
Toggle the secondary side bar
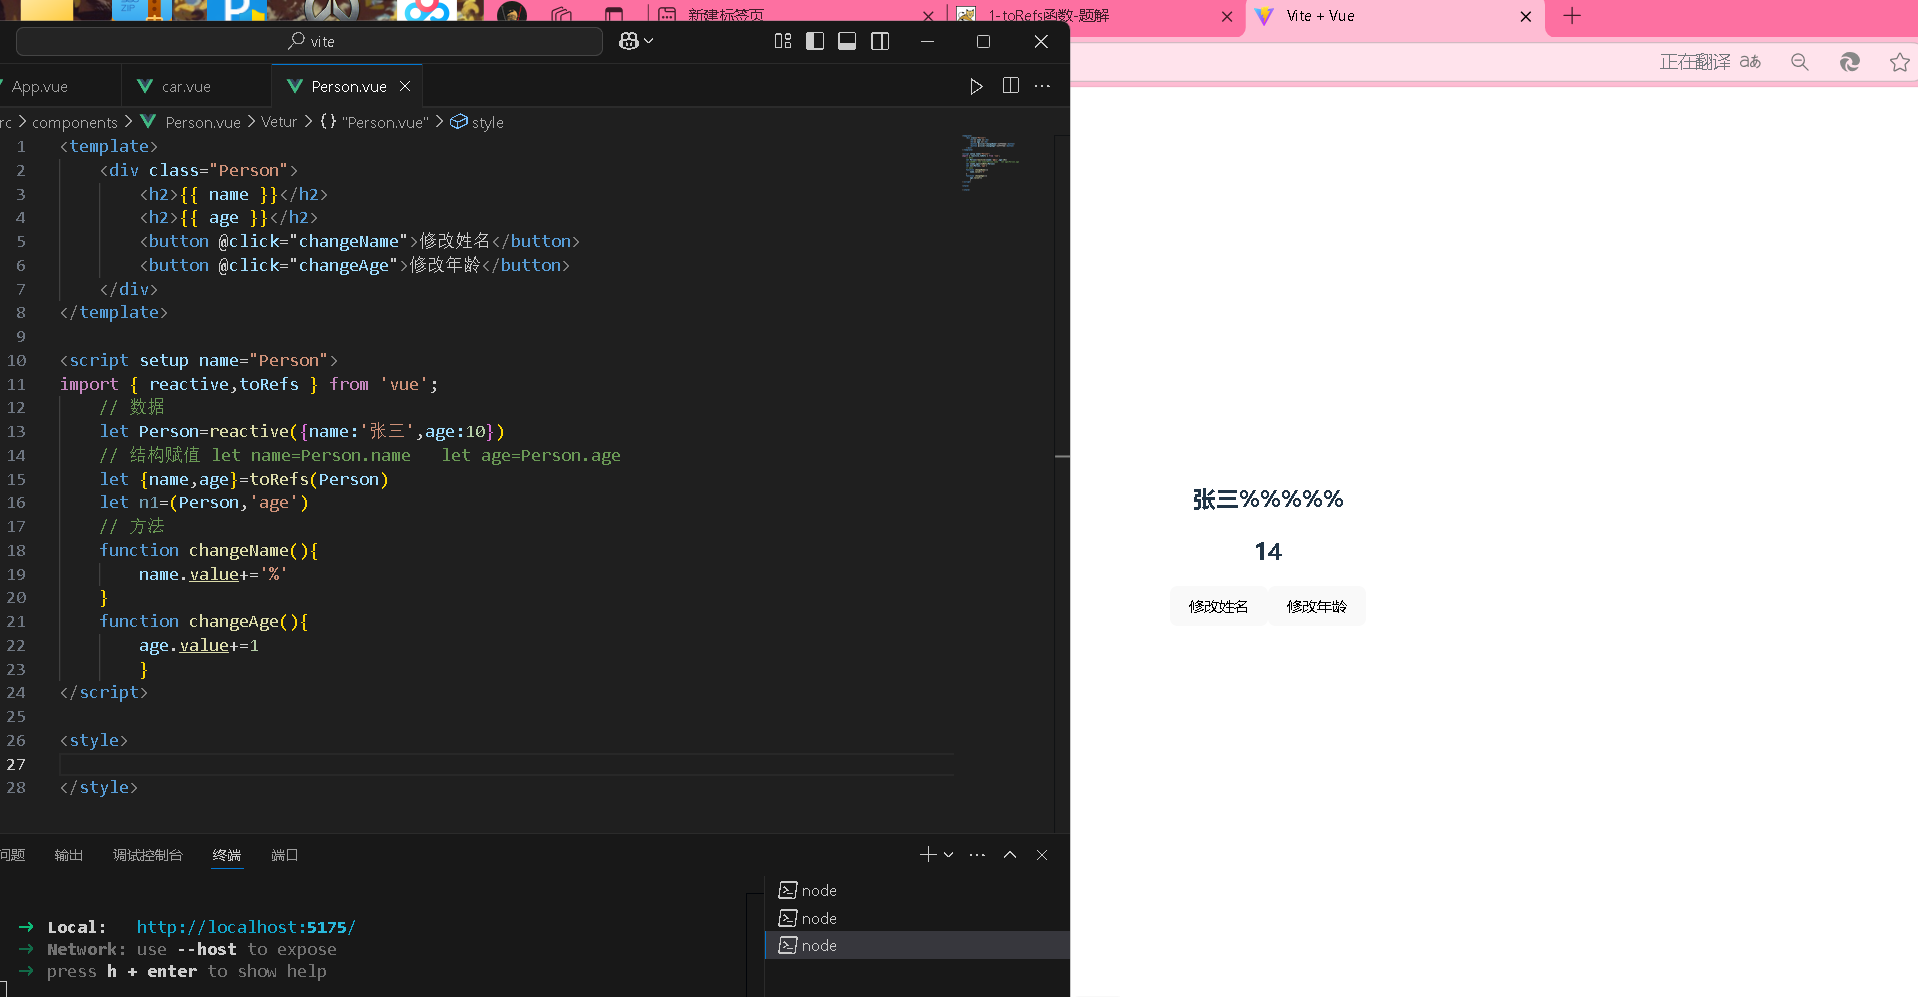[880, 41]
